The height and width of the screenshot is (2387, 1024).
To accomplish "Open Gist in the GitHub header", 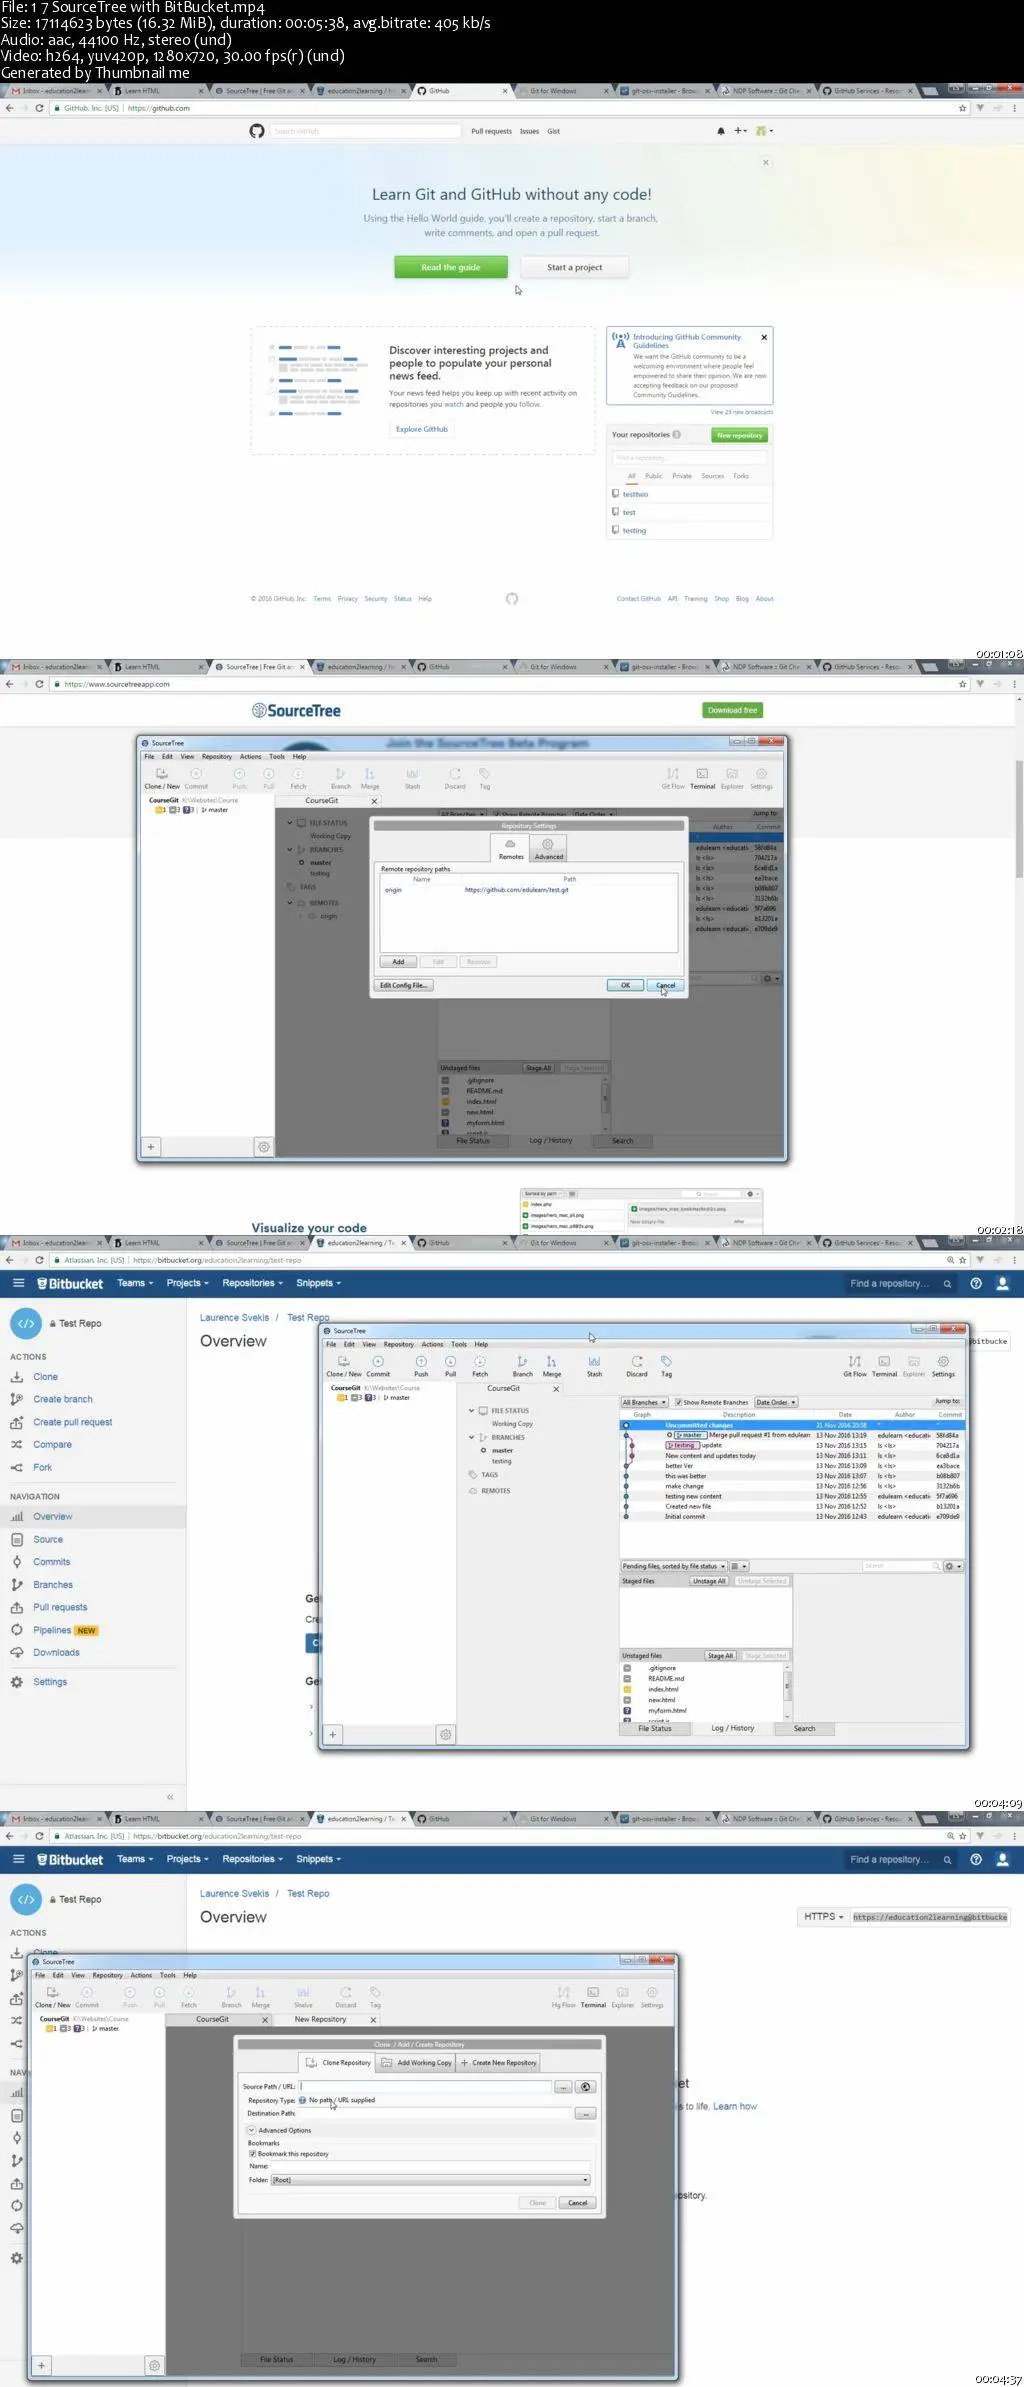I will (553, 131).
